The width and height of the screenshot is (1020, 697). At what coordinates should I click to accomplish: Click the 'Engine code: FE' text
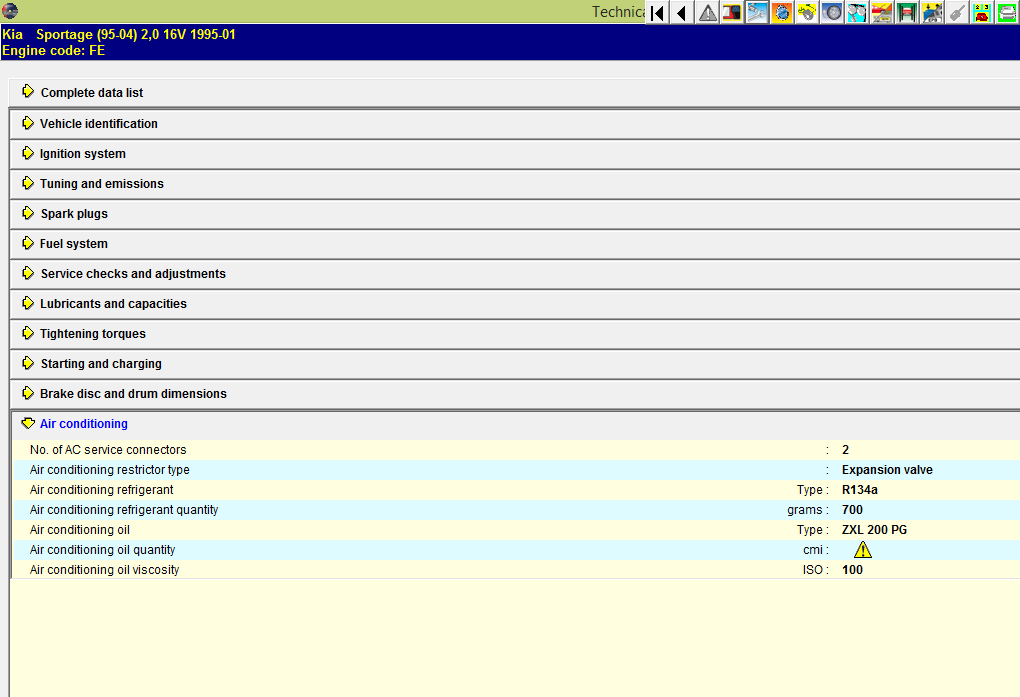click(53, 51)
